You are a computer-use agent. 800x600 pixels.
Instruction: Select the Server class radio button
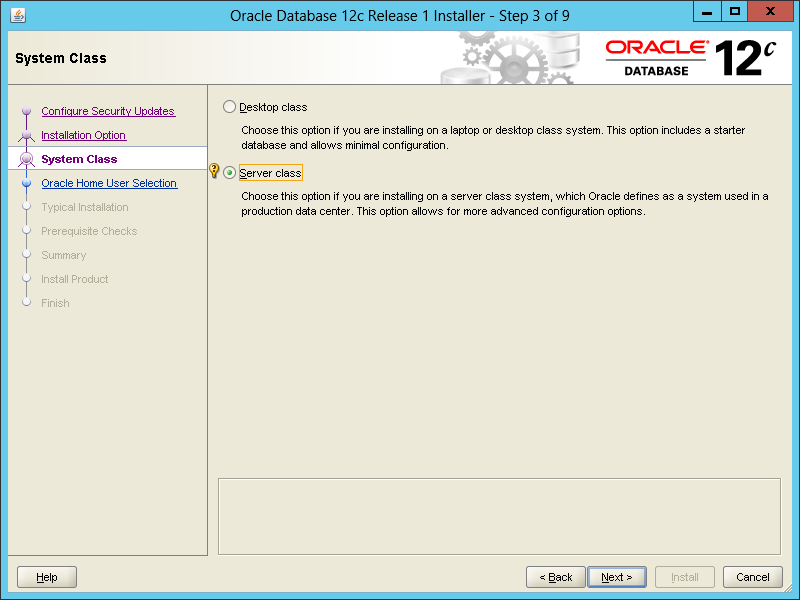230,173
